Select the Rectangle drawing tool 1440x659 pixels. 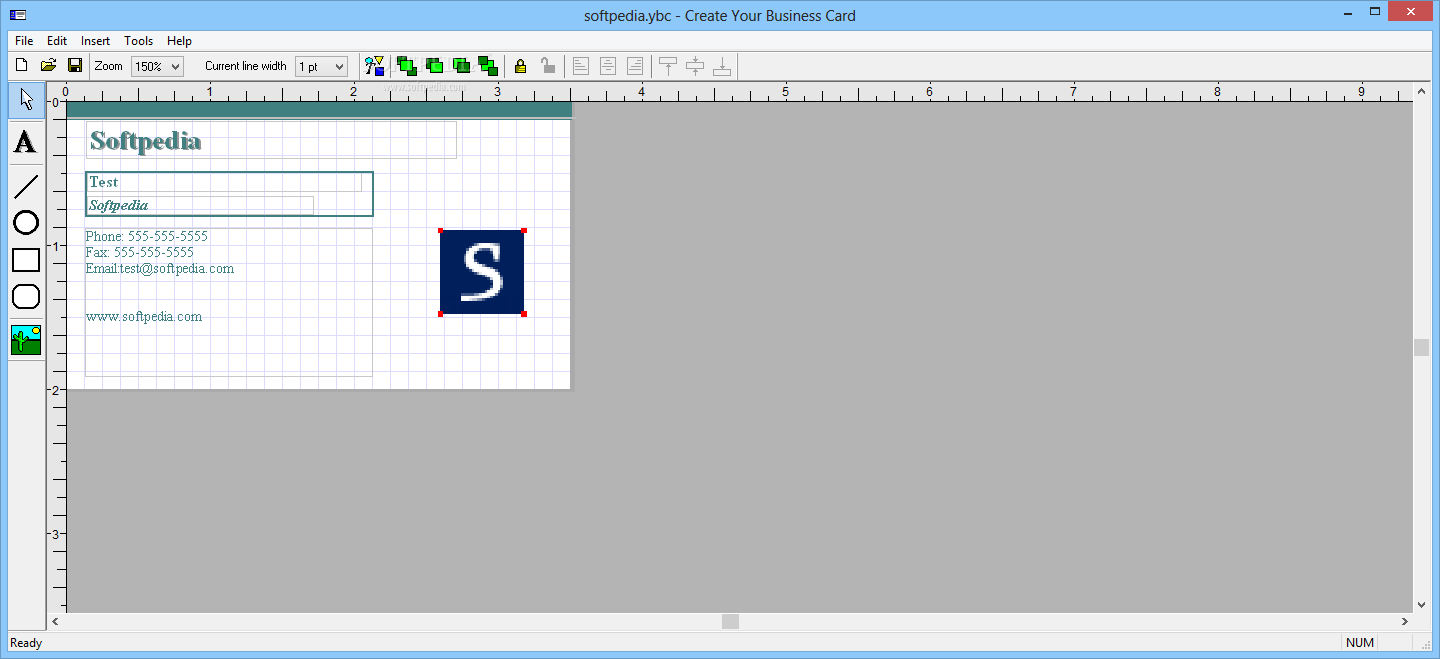click(x=26, y=260)
